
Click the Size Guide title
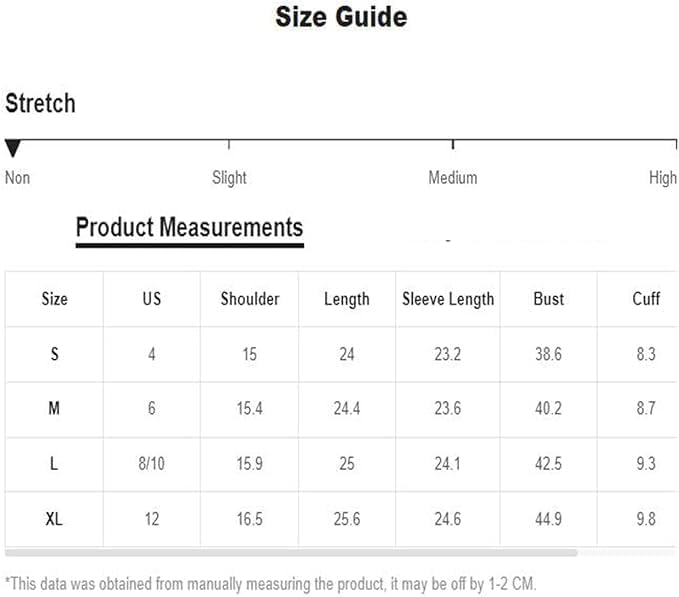tap(341, 17)
